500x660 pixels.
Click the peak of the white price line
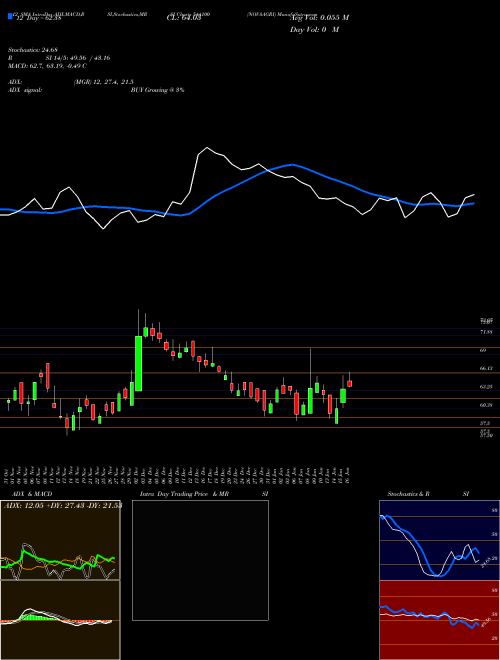click(207, 148)
